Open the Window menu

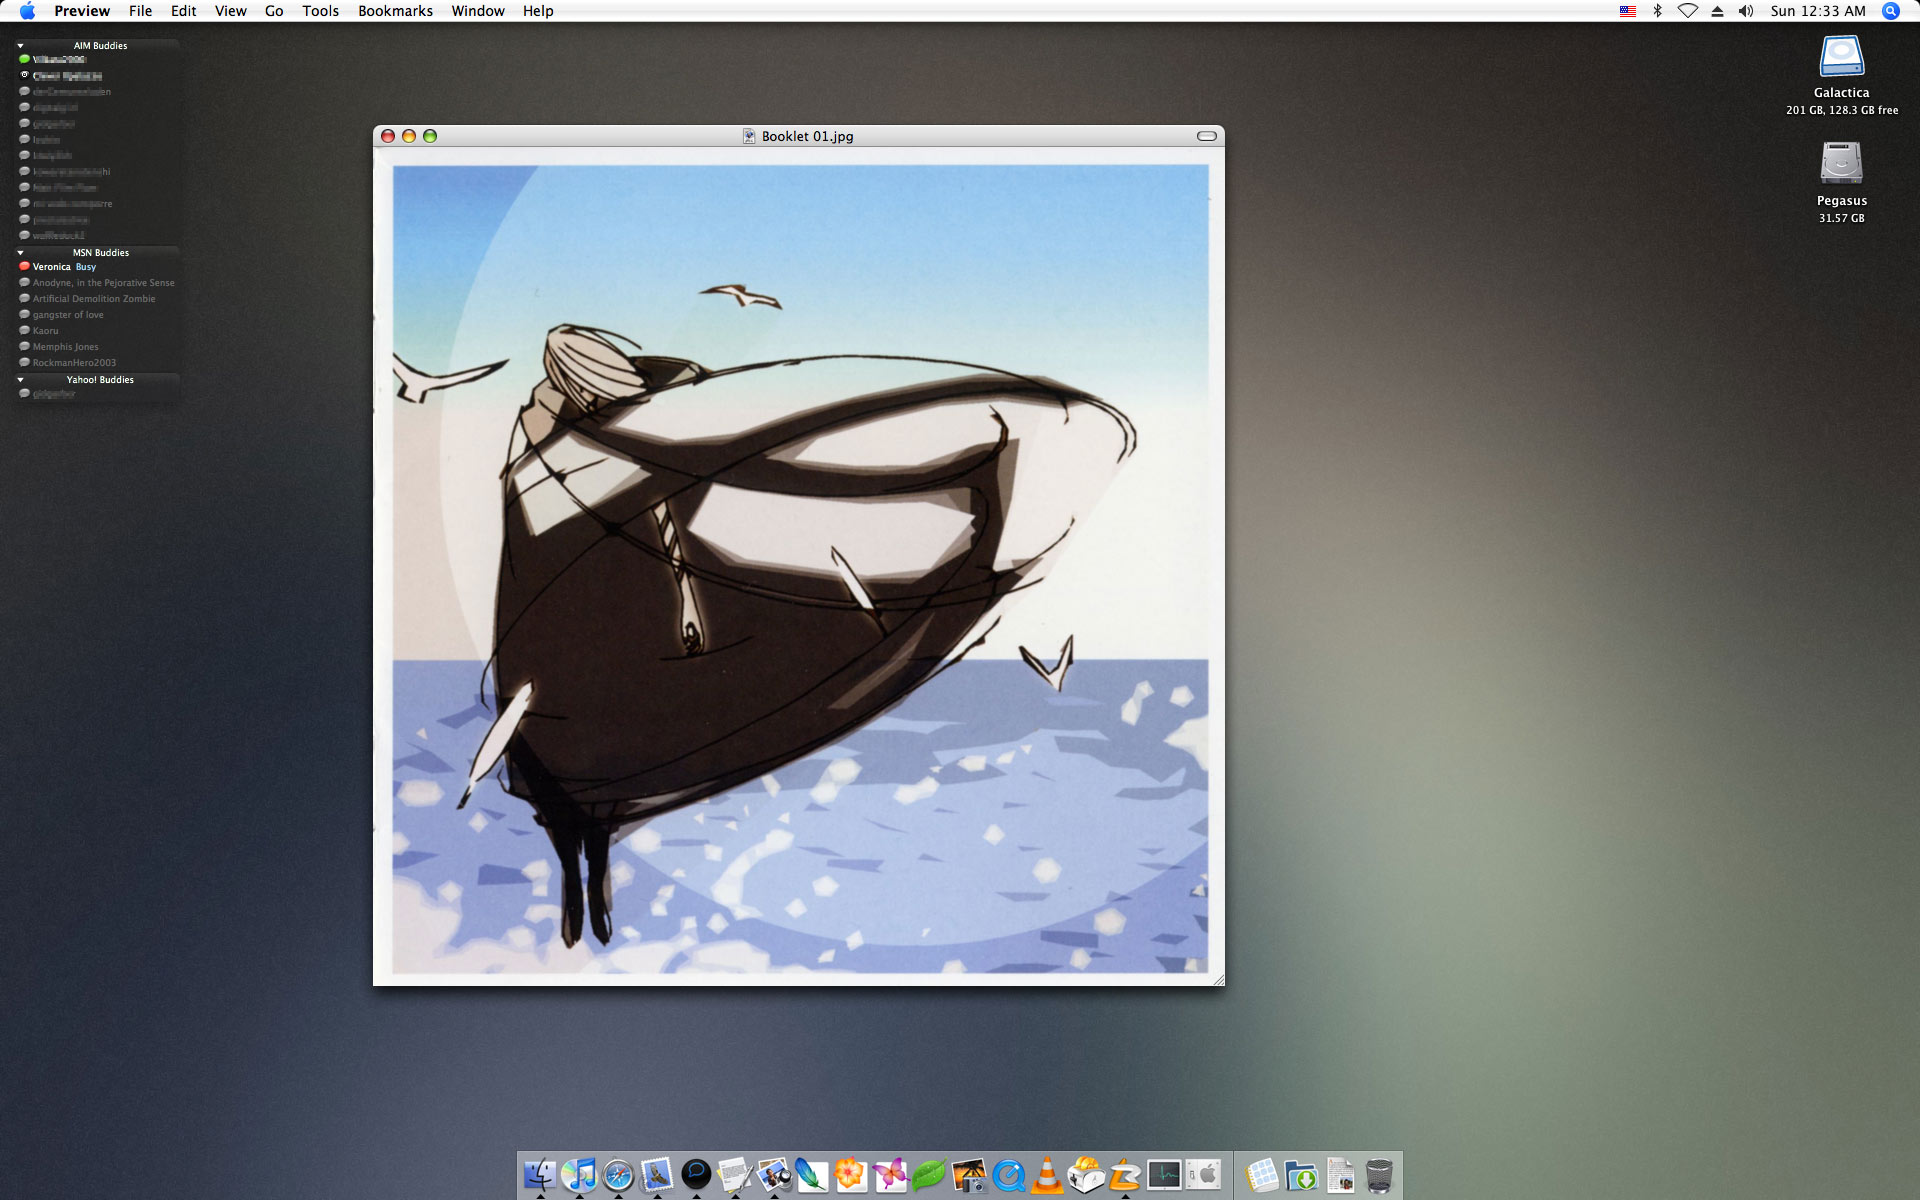(x=477, y=11)
